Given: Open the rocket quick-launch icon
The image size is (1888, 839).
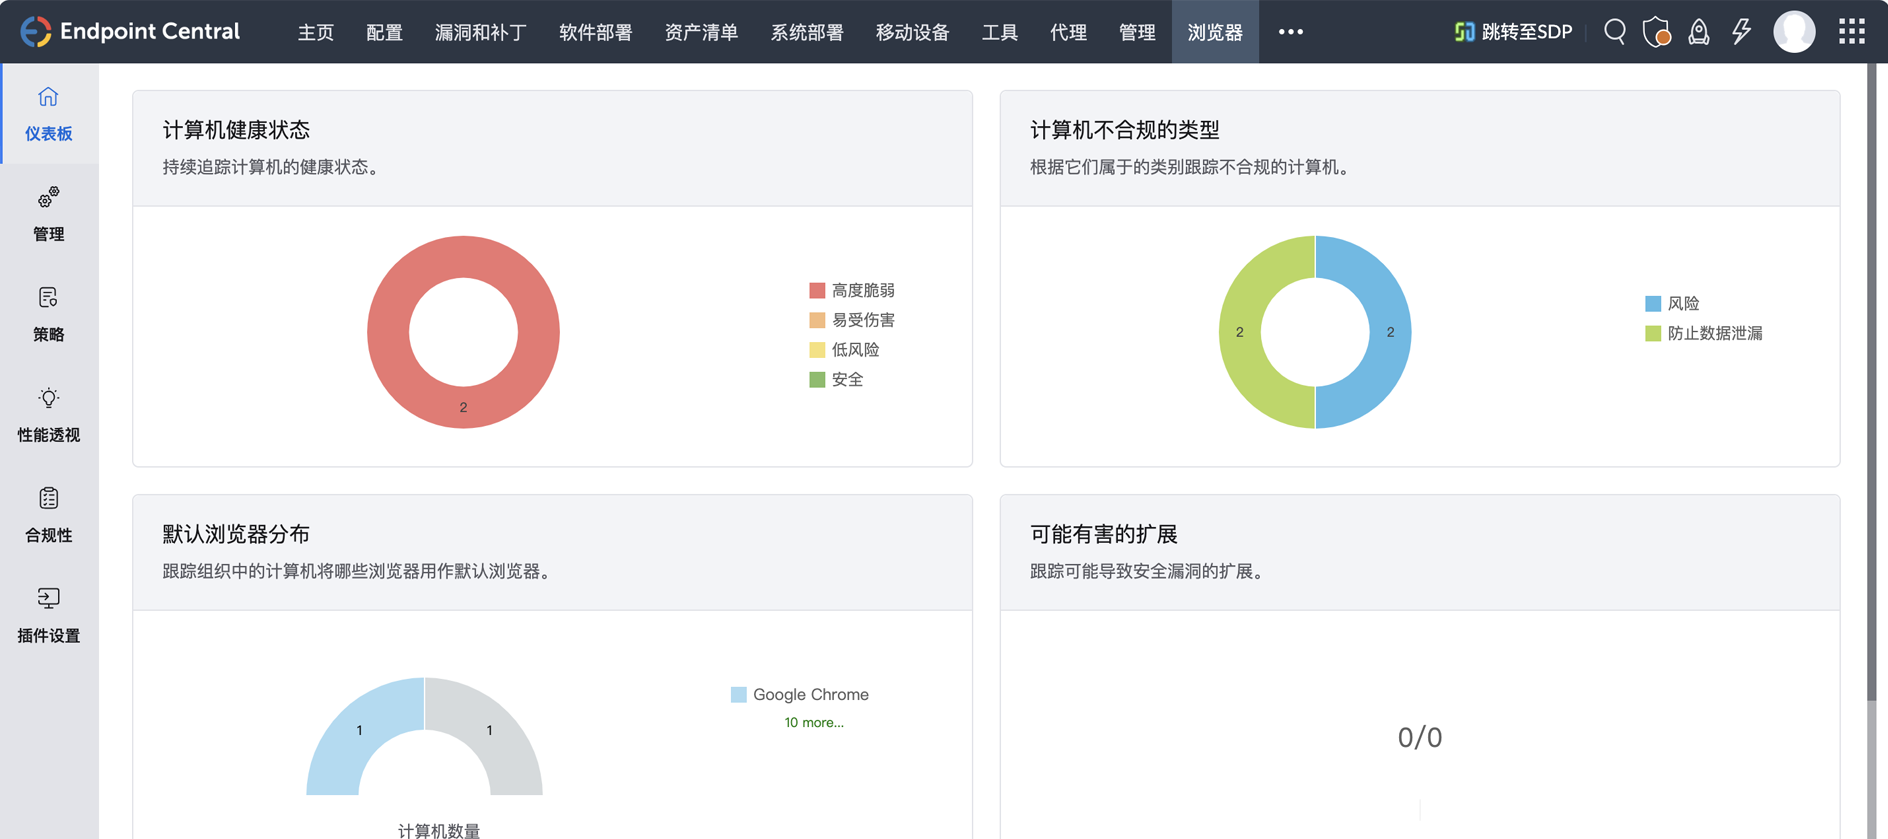Looking at the screenshot, I should (x=1698, y=32).
